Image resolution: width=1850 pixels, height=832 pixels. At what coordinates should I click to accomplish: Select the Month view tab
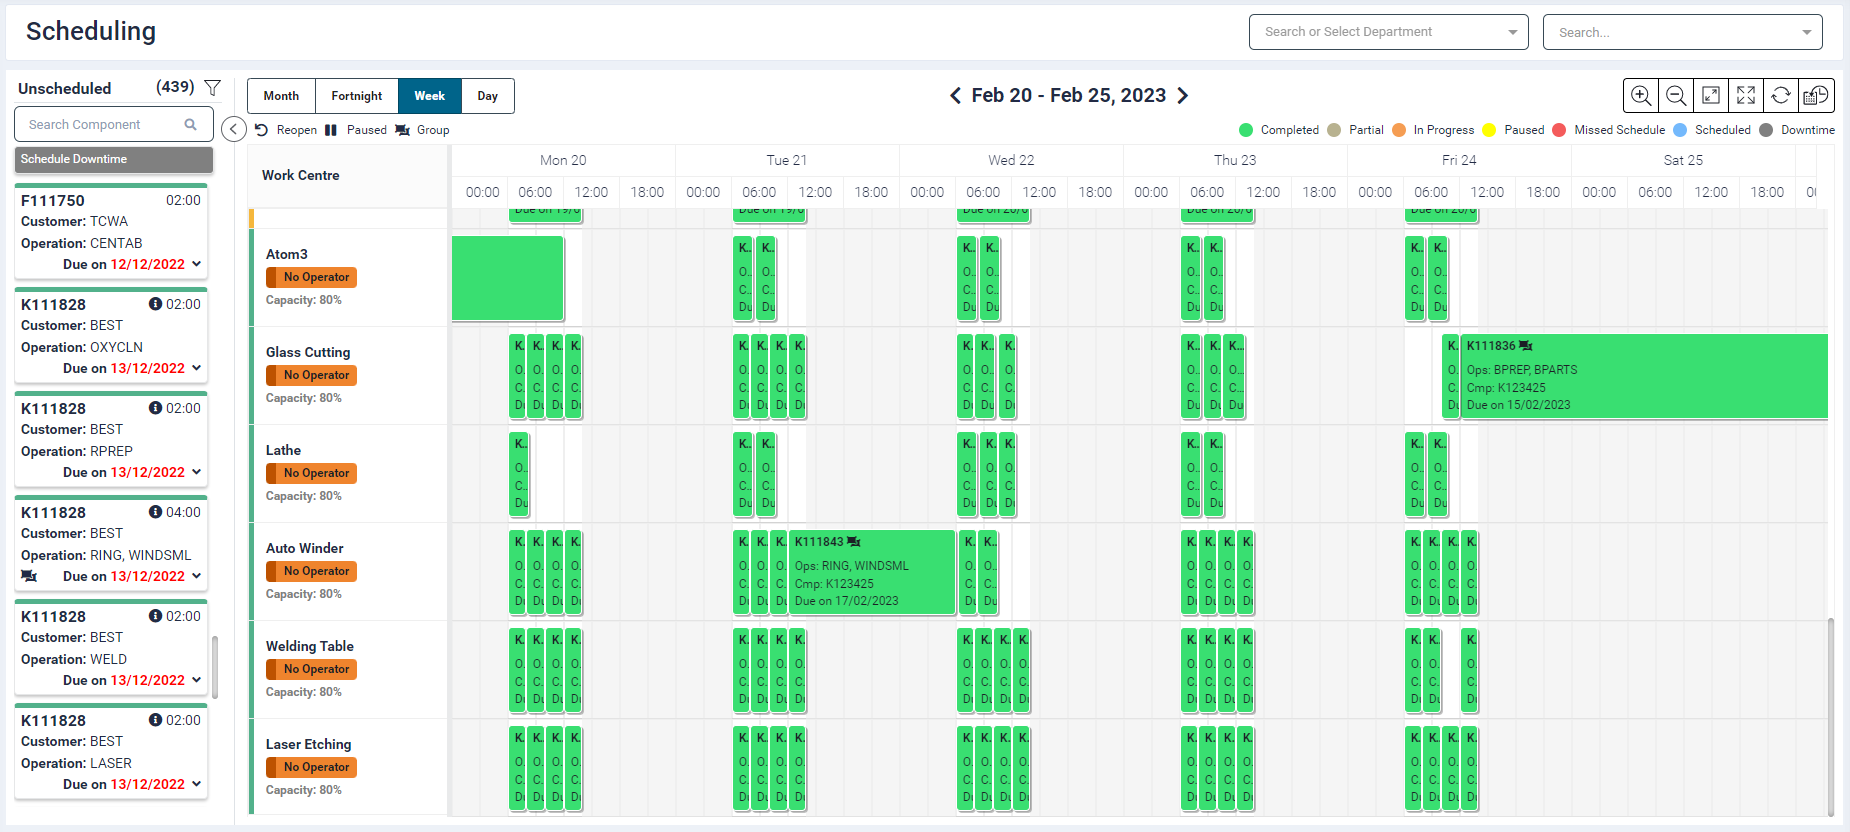tap(281, 96)
